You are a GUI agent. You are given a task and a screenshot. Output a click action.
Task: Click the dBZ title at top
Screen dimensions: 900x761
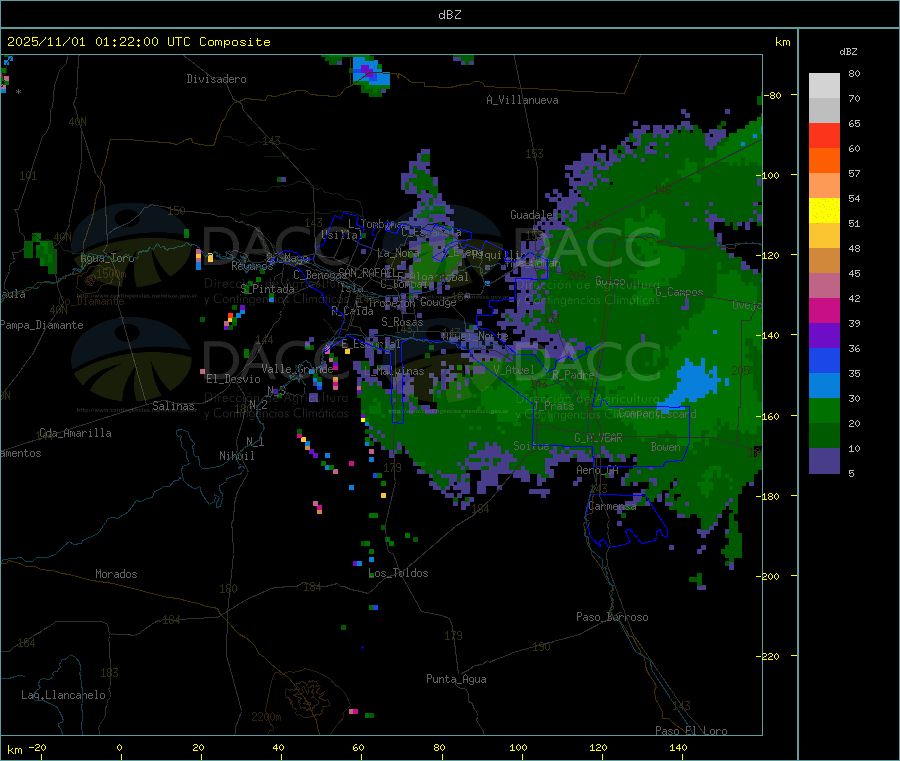point(449,15)
